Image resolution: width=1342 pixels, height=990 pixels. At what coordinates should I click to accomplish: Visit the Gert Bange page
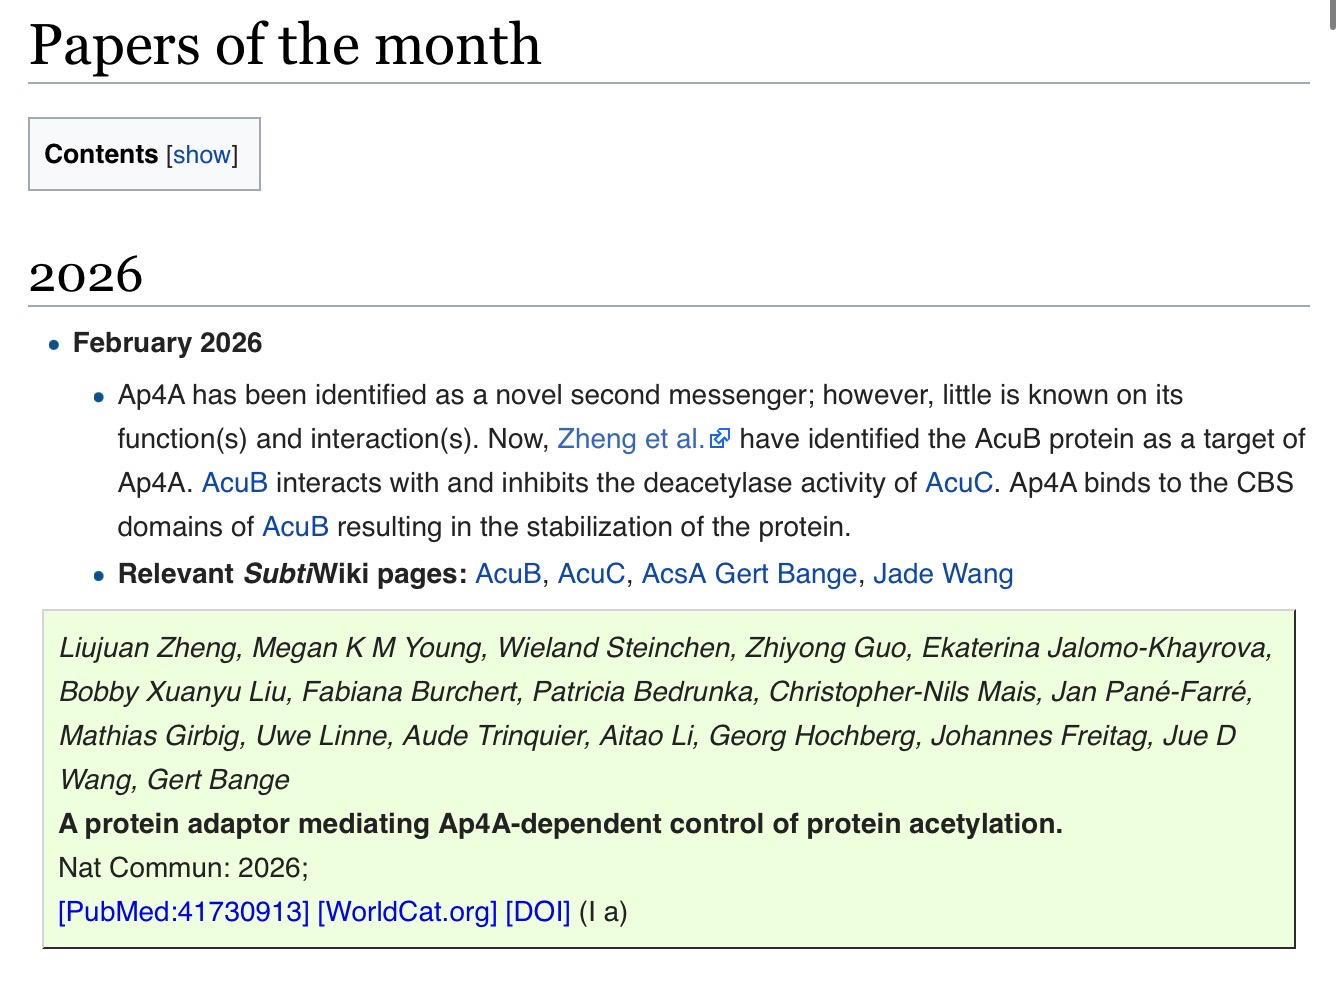786,574
